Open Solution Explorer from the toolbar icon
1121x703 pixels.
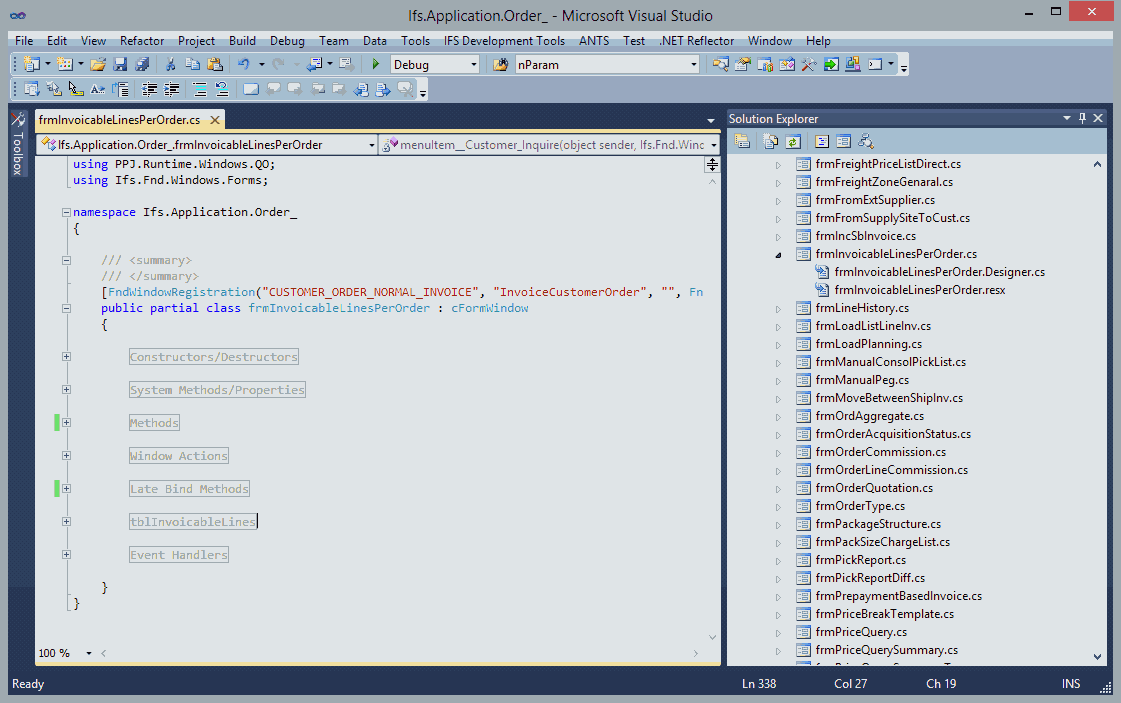click(x=720, y=64)
